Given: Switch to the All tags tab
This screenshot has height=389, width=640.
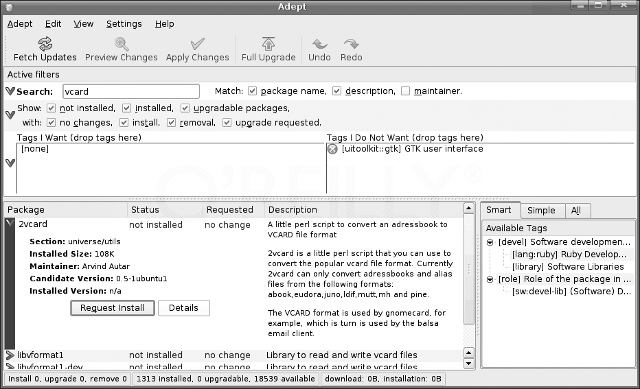Looking at the screenshot, I should coord(577,211).
